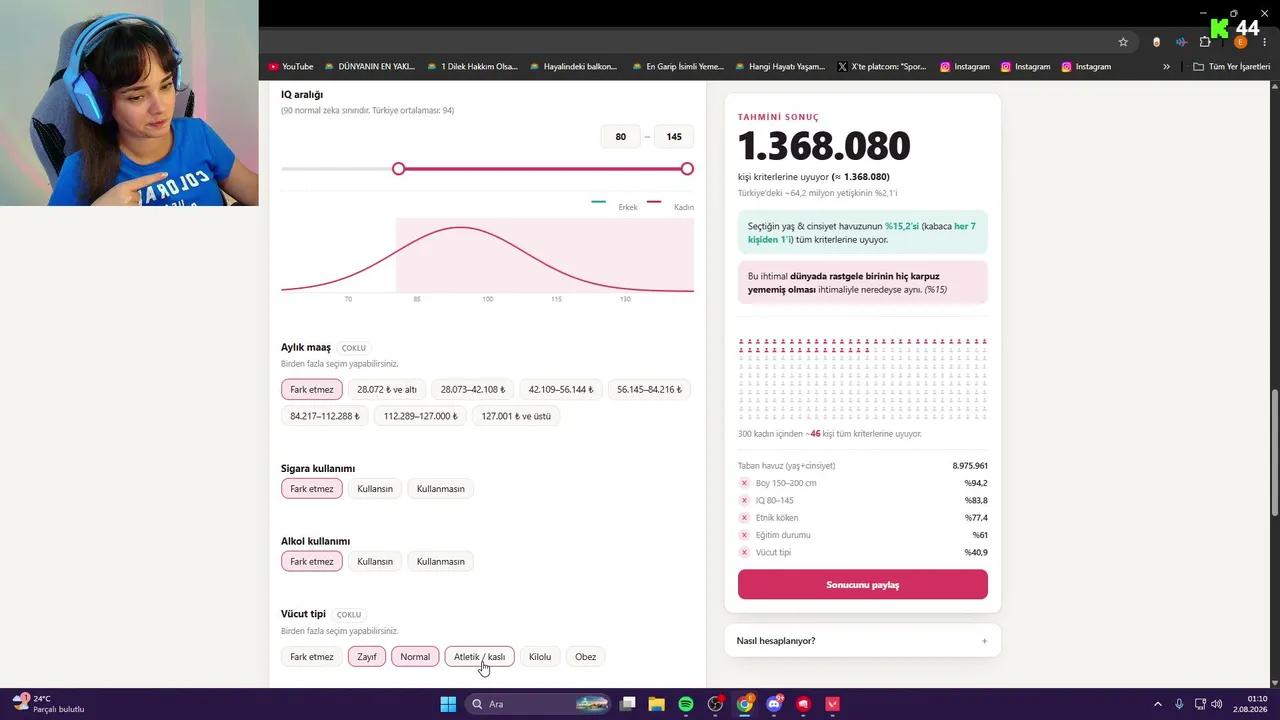The height and width of the screenshot is (720, 1280).
Task: Deselect Zayıf body type
Action: pos(367,657)
